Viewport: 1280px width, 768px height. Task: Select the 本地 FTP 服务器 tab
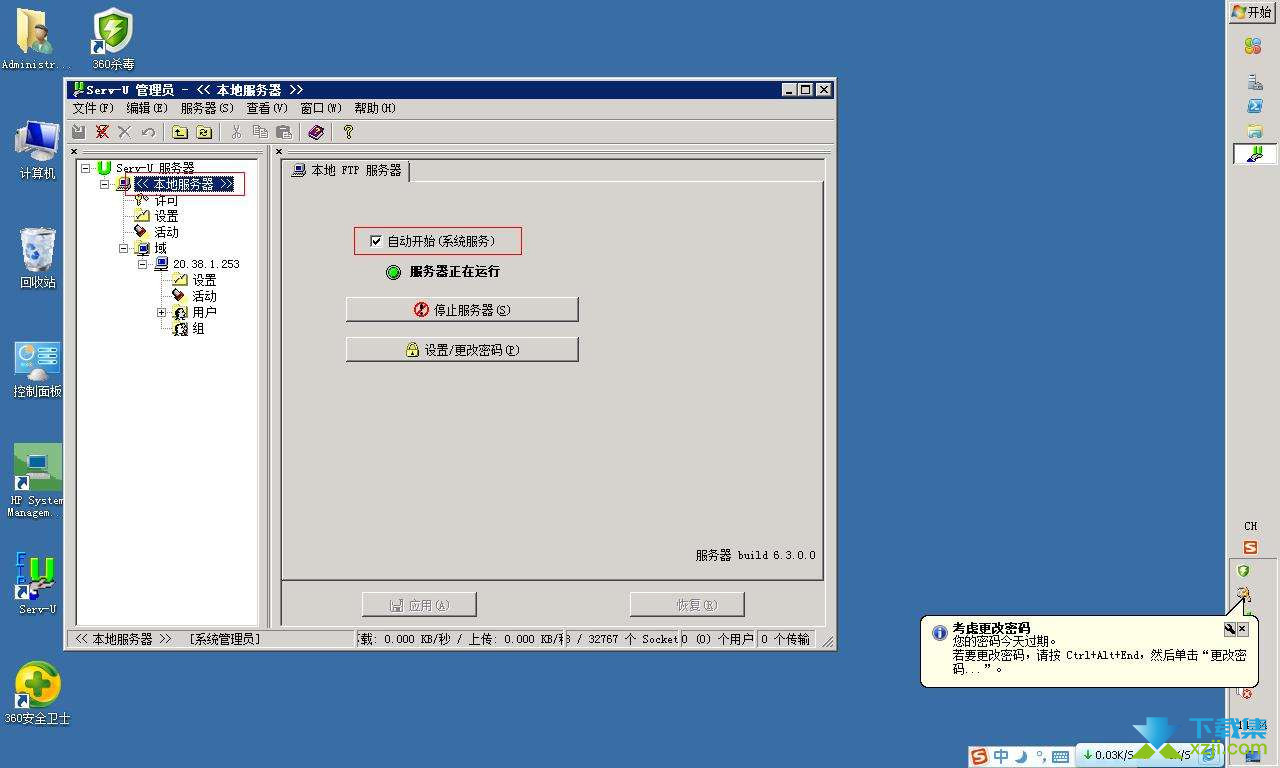346,171
